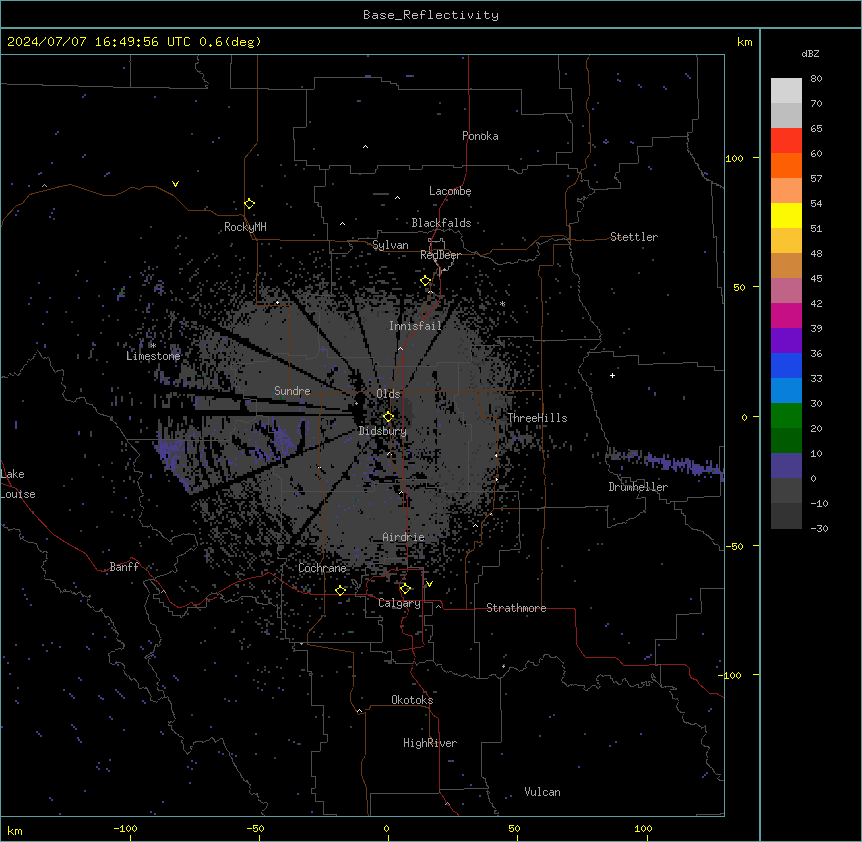
Task: Select the yellow diamond marker between Olds and Didsbury
Action: pyautogui.click(x=388, y=416)
